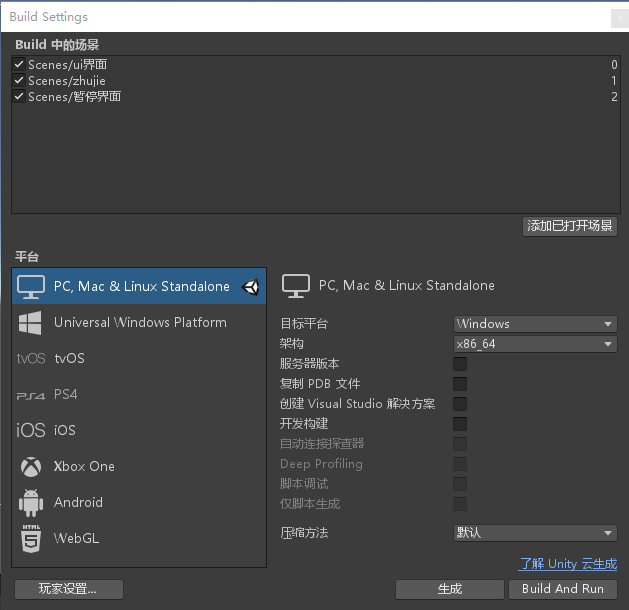The image size is (629, 610).
Task: Click the Universal Windows Platform logo icon
Action: coord(30,323)
